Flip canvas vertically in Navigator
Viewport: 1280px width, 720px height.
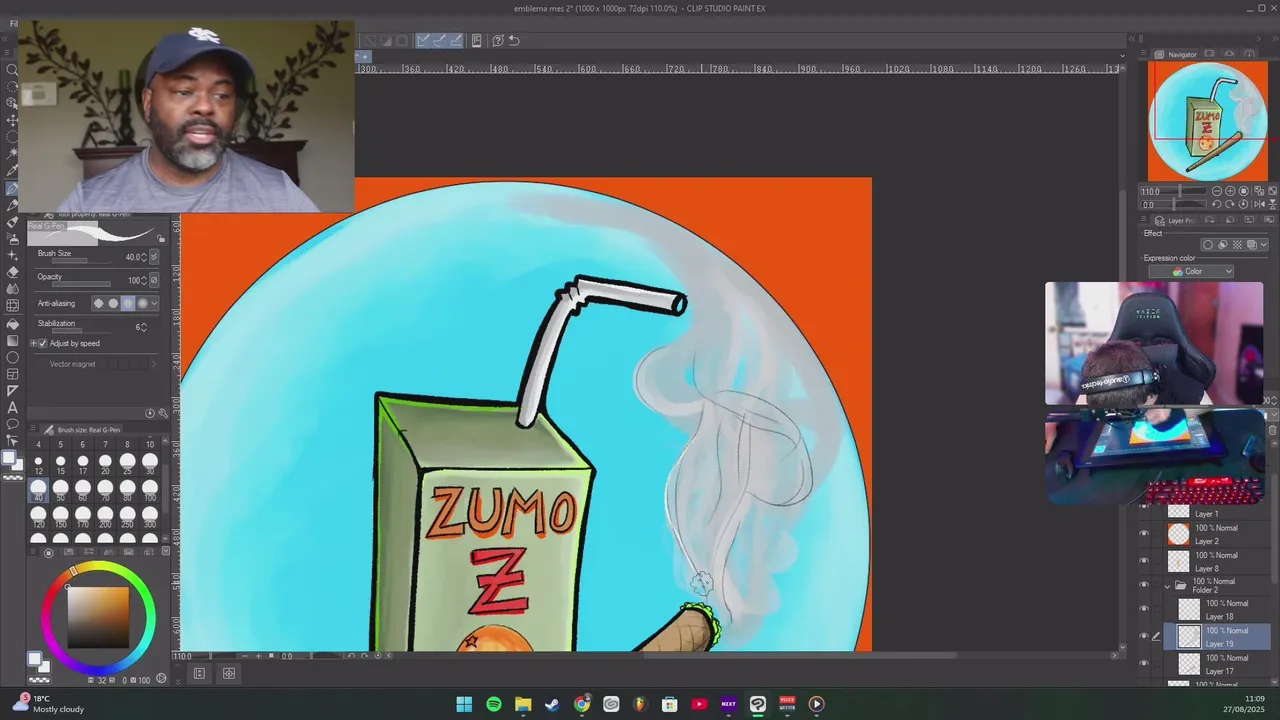click(1273, 204)
